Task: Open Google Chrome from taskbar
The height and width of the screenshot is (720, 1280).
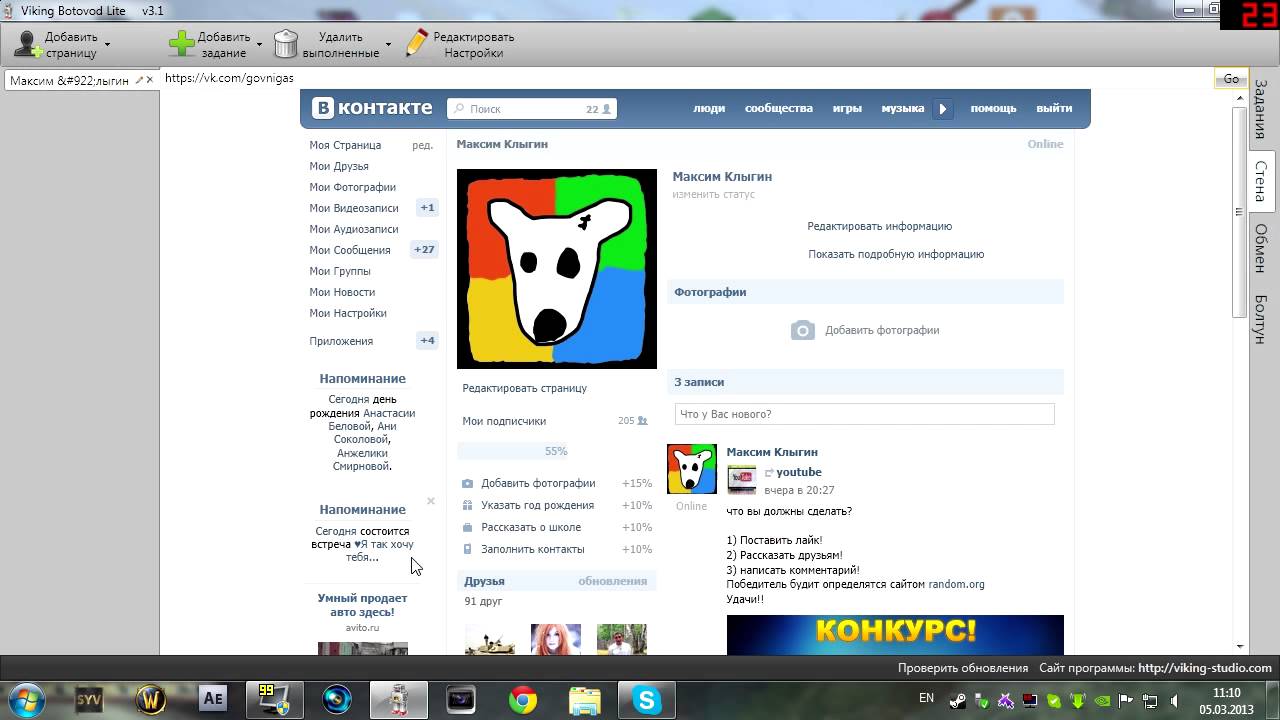Action: point(522,700)
